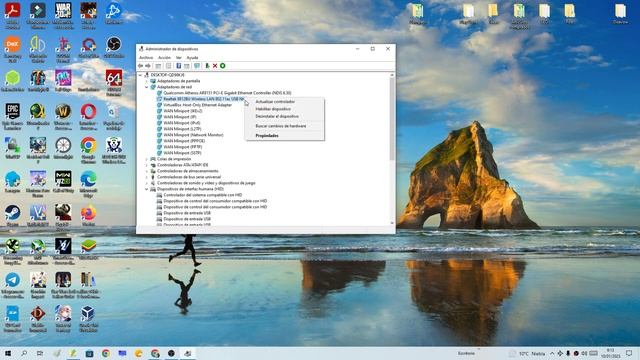Open the Ayuda menu
The width and height of the screenshot is (640, 360).
pyautogui.click(x=192, y=58)
